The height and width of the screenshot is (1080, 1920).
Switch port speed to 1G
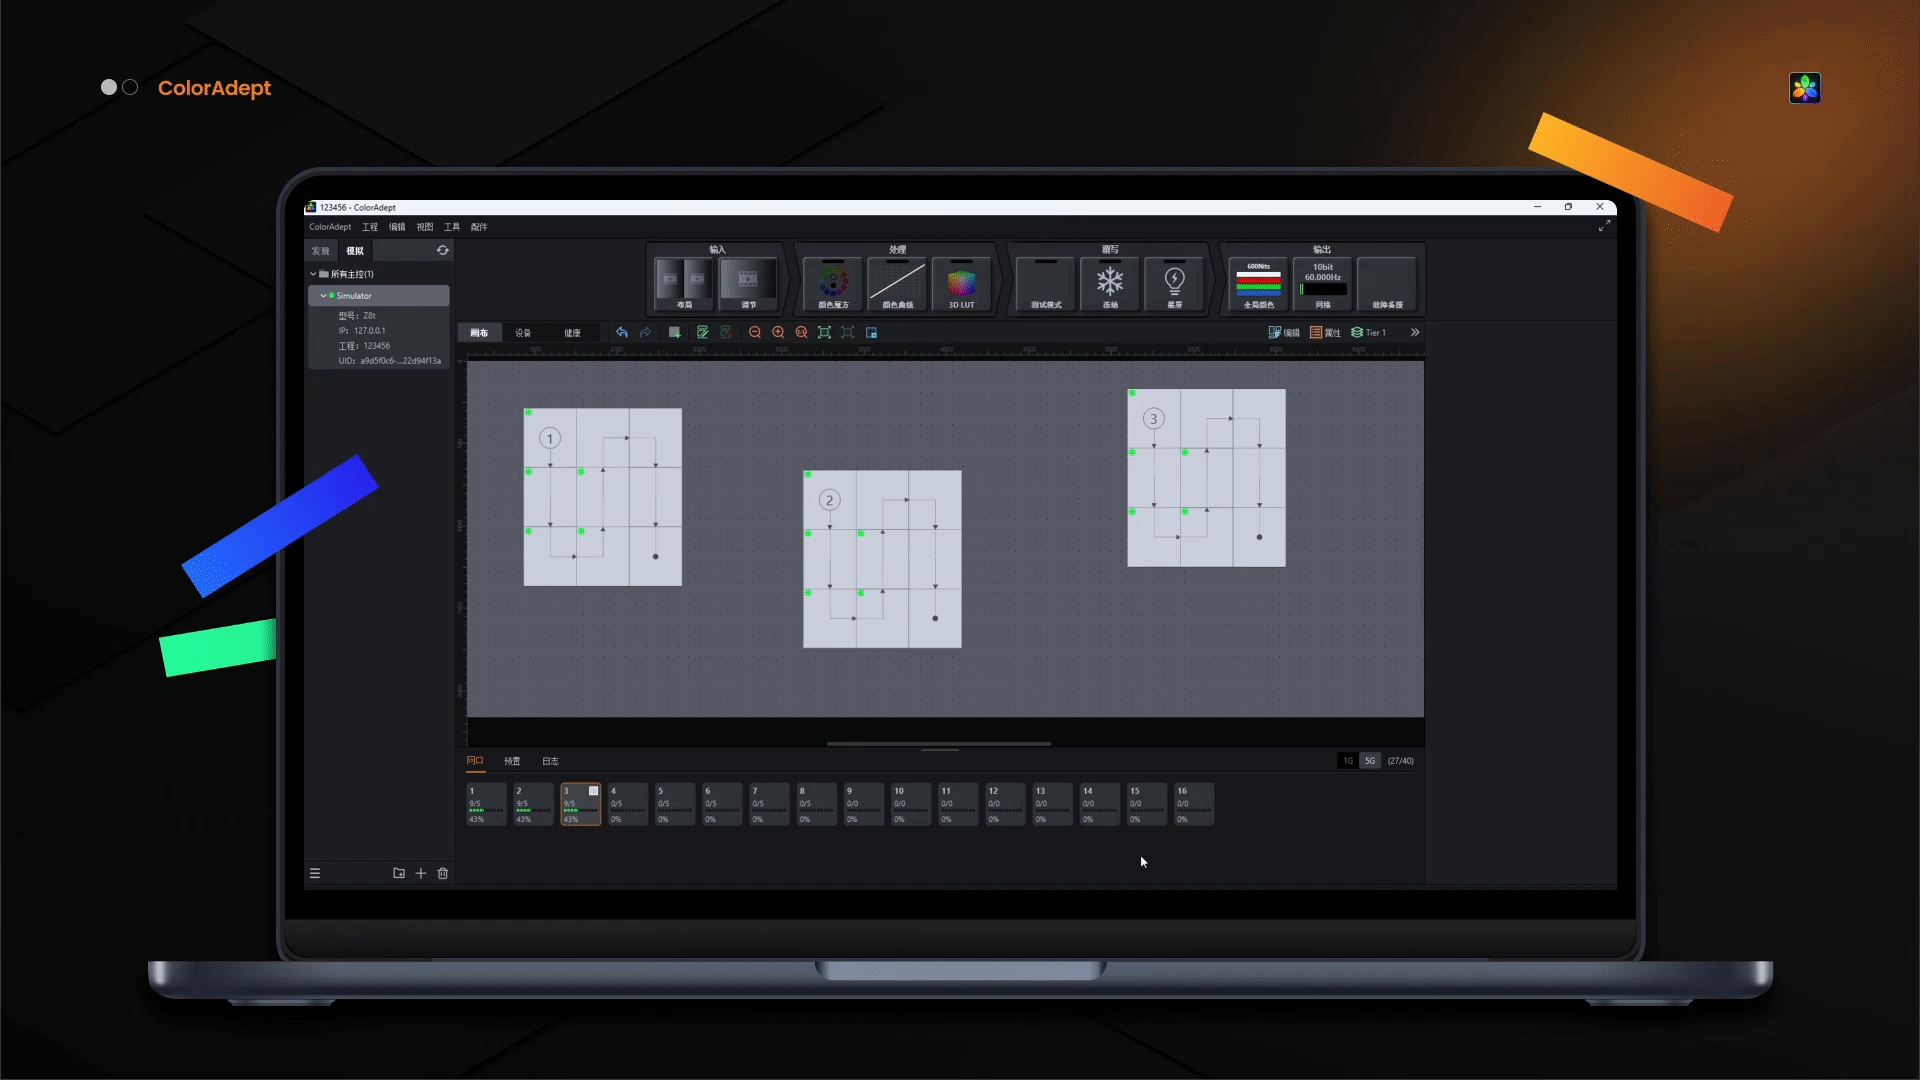point(1348,761)
